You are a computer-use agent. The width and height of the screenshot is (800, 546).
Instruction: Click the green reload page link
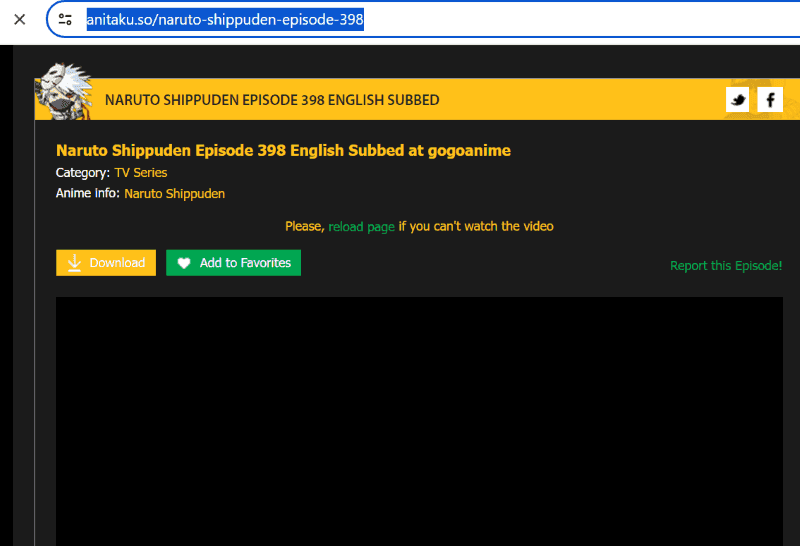tap(361, 227)
